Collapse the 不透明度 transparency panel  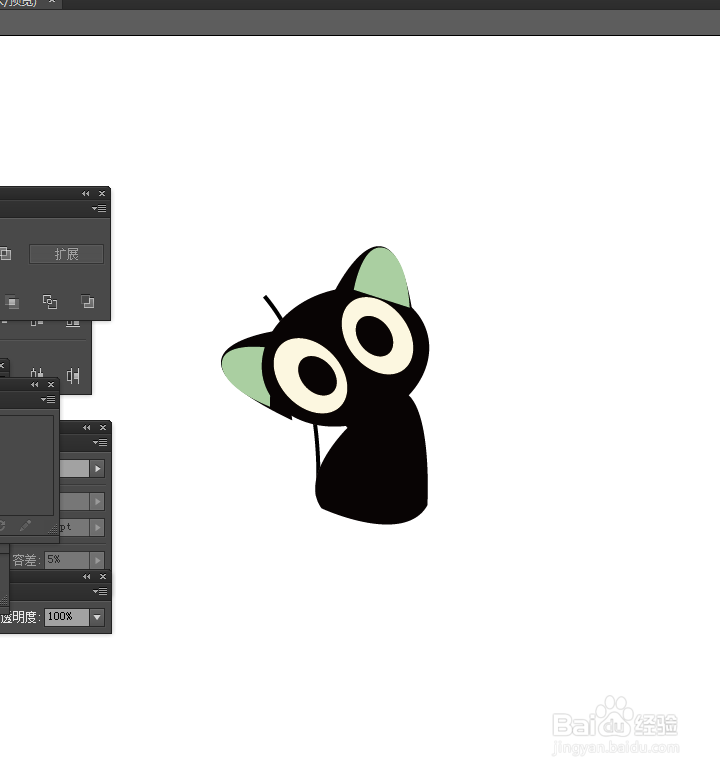87,577
